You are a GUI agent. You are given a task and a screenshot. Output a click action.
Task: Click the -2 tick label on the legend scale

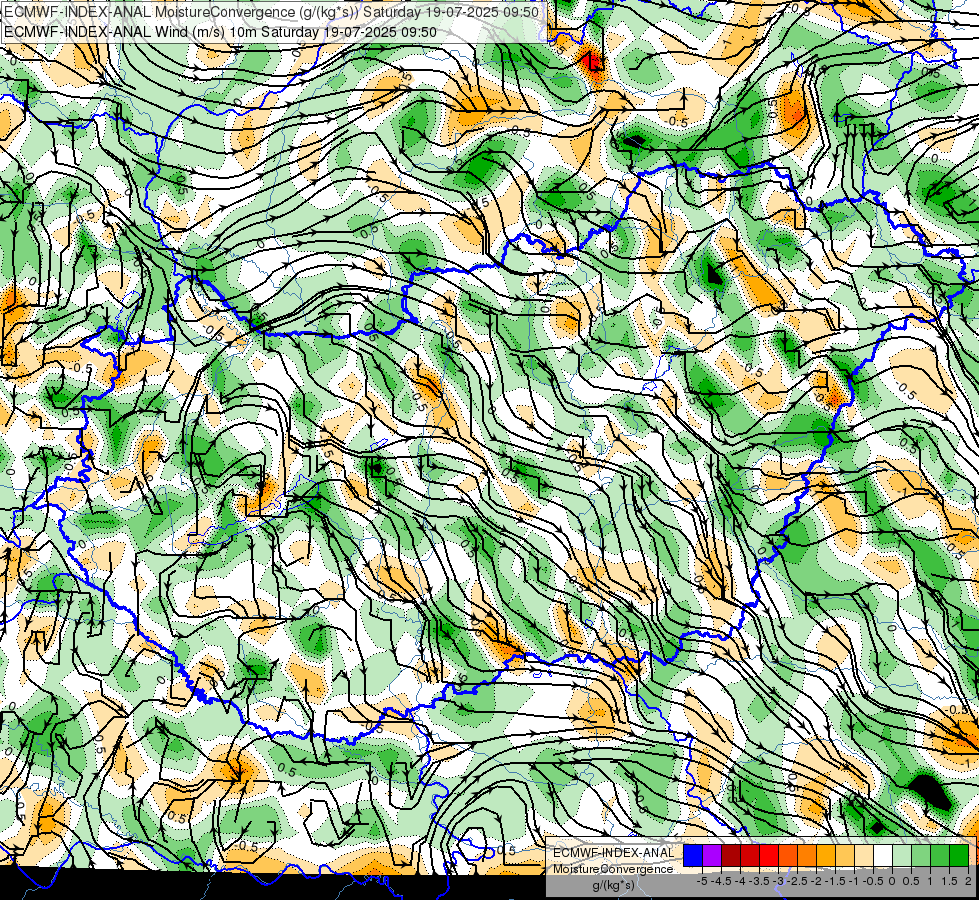click(816, 881)
